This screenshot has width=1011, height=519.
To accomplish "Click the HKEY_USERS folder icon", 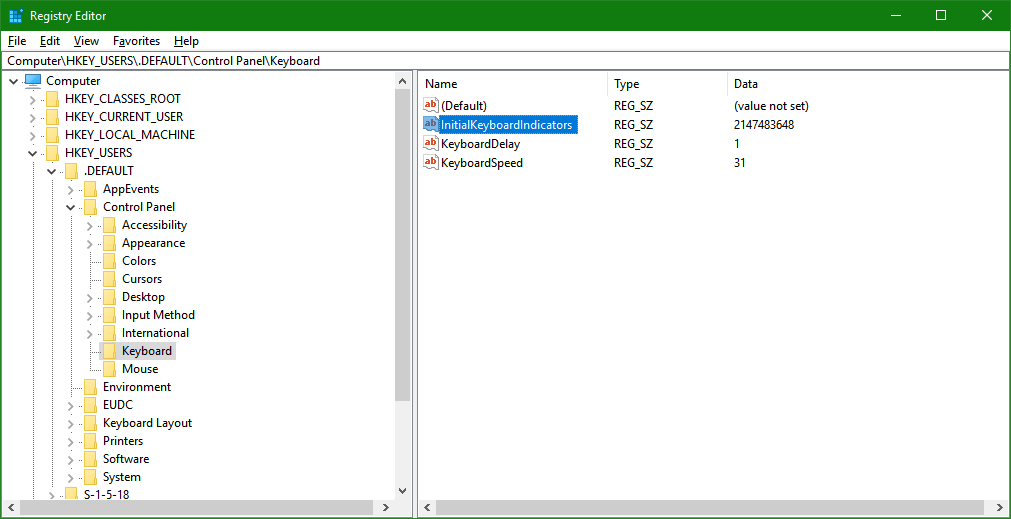I will pyautogui.click(x=53, y=153).
